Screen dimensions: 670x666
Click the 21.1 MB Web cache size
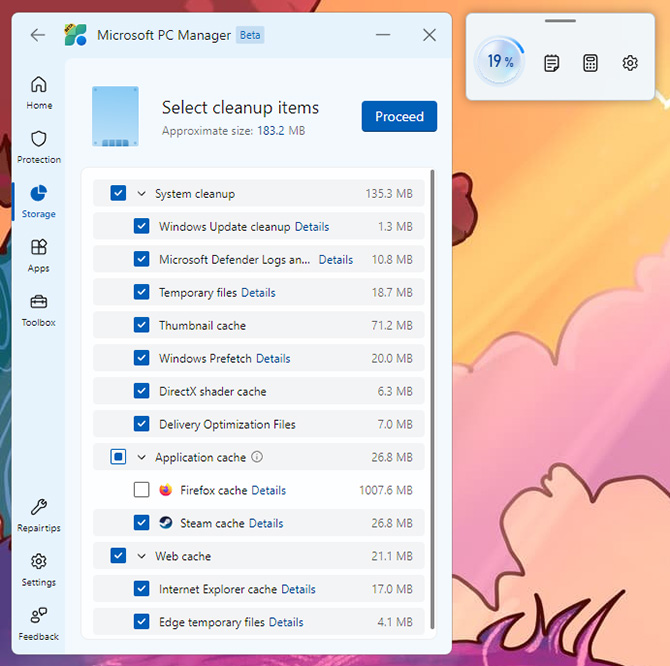pyautogui.click(x=392, y=556)
